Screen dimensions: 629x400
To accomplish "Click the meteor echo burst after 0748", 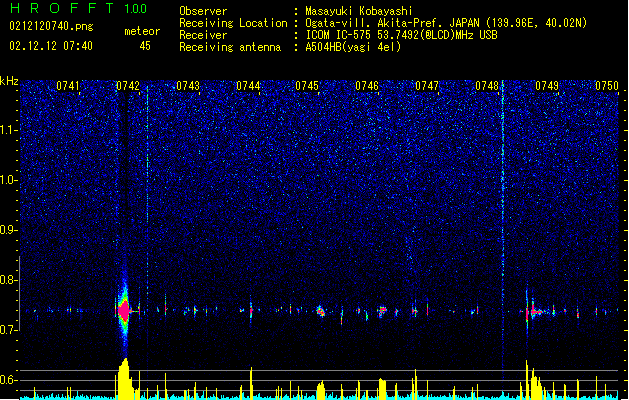I will pyautogui.click(x=534, y=311).
